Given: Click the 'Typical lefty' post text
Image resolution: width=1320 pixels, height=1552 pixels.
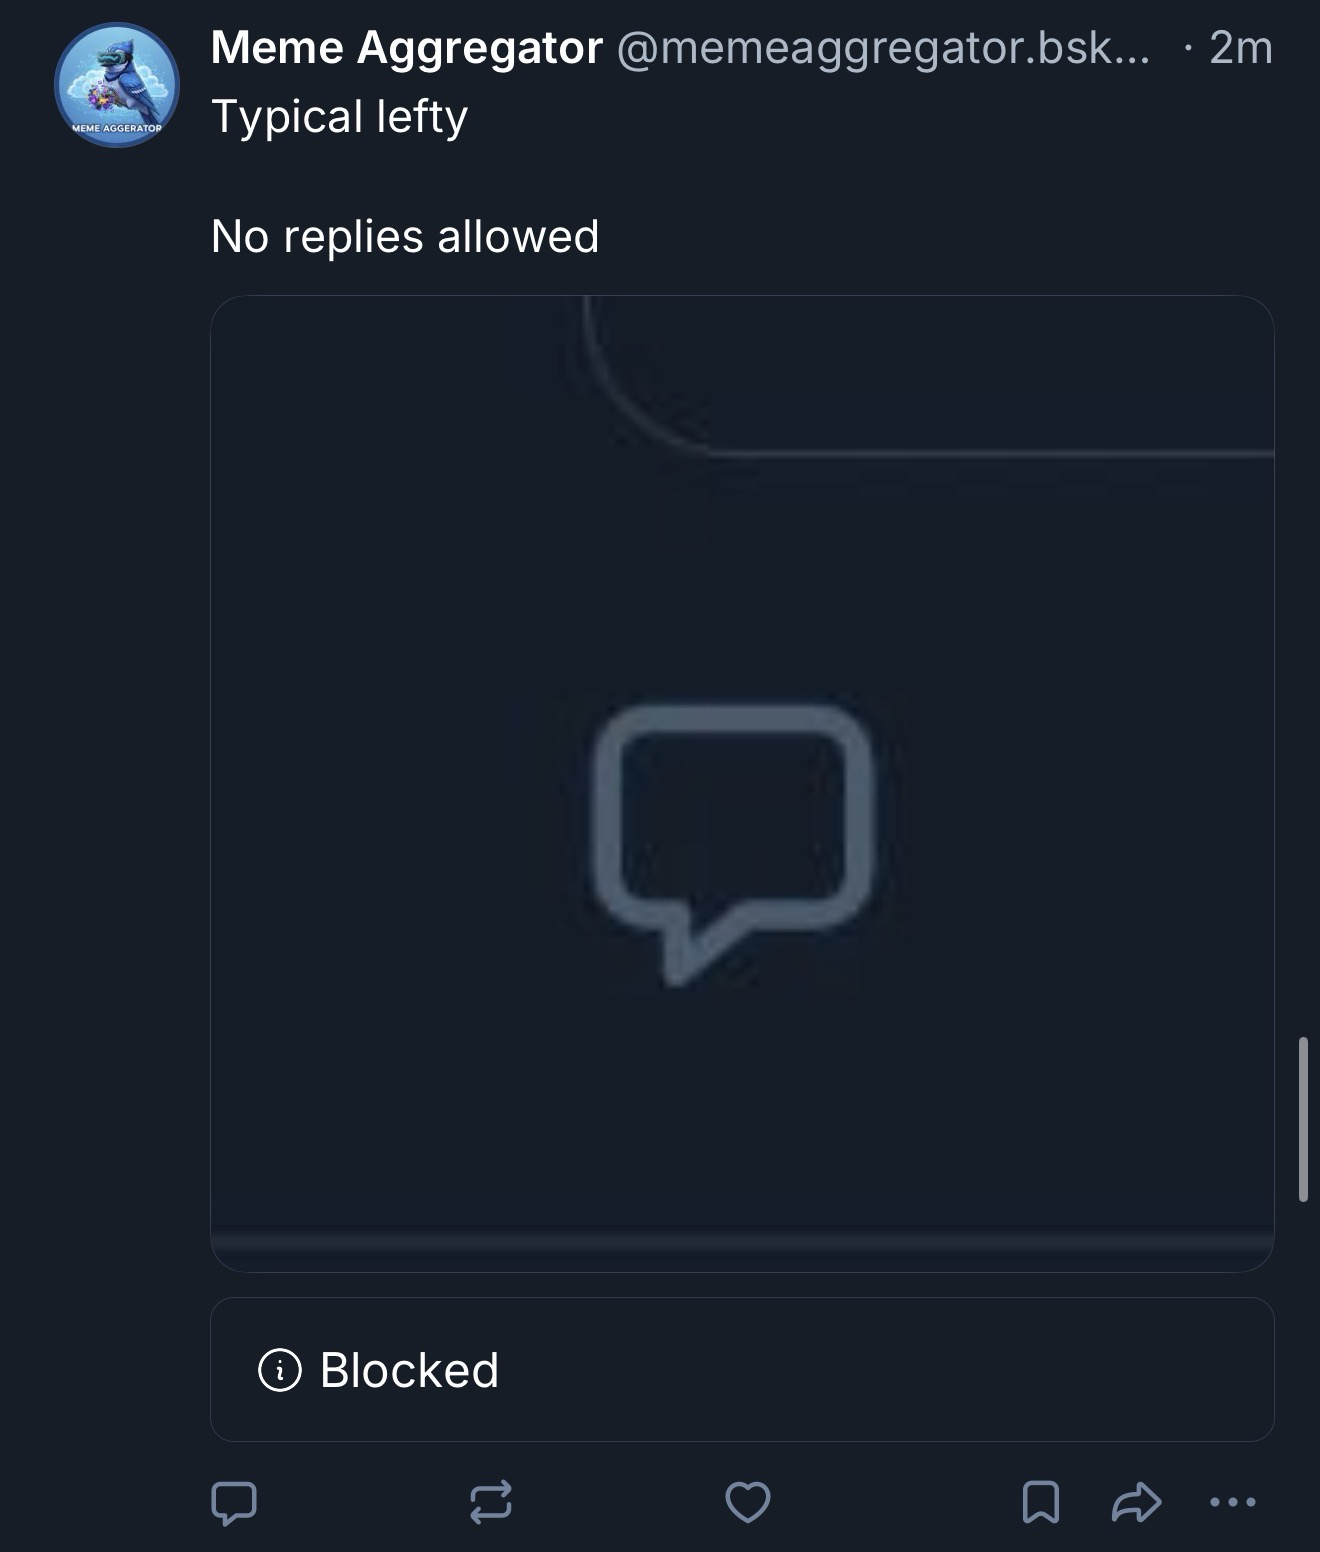Looking at the screenshot, I should pyautogui.click(x=340, y=117).
